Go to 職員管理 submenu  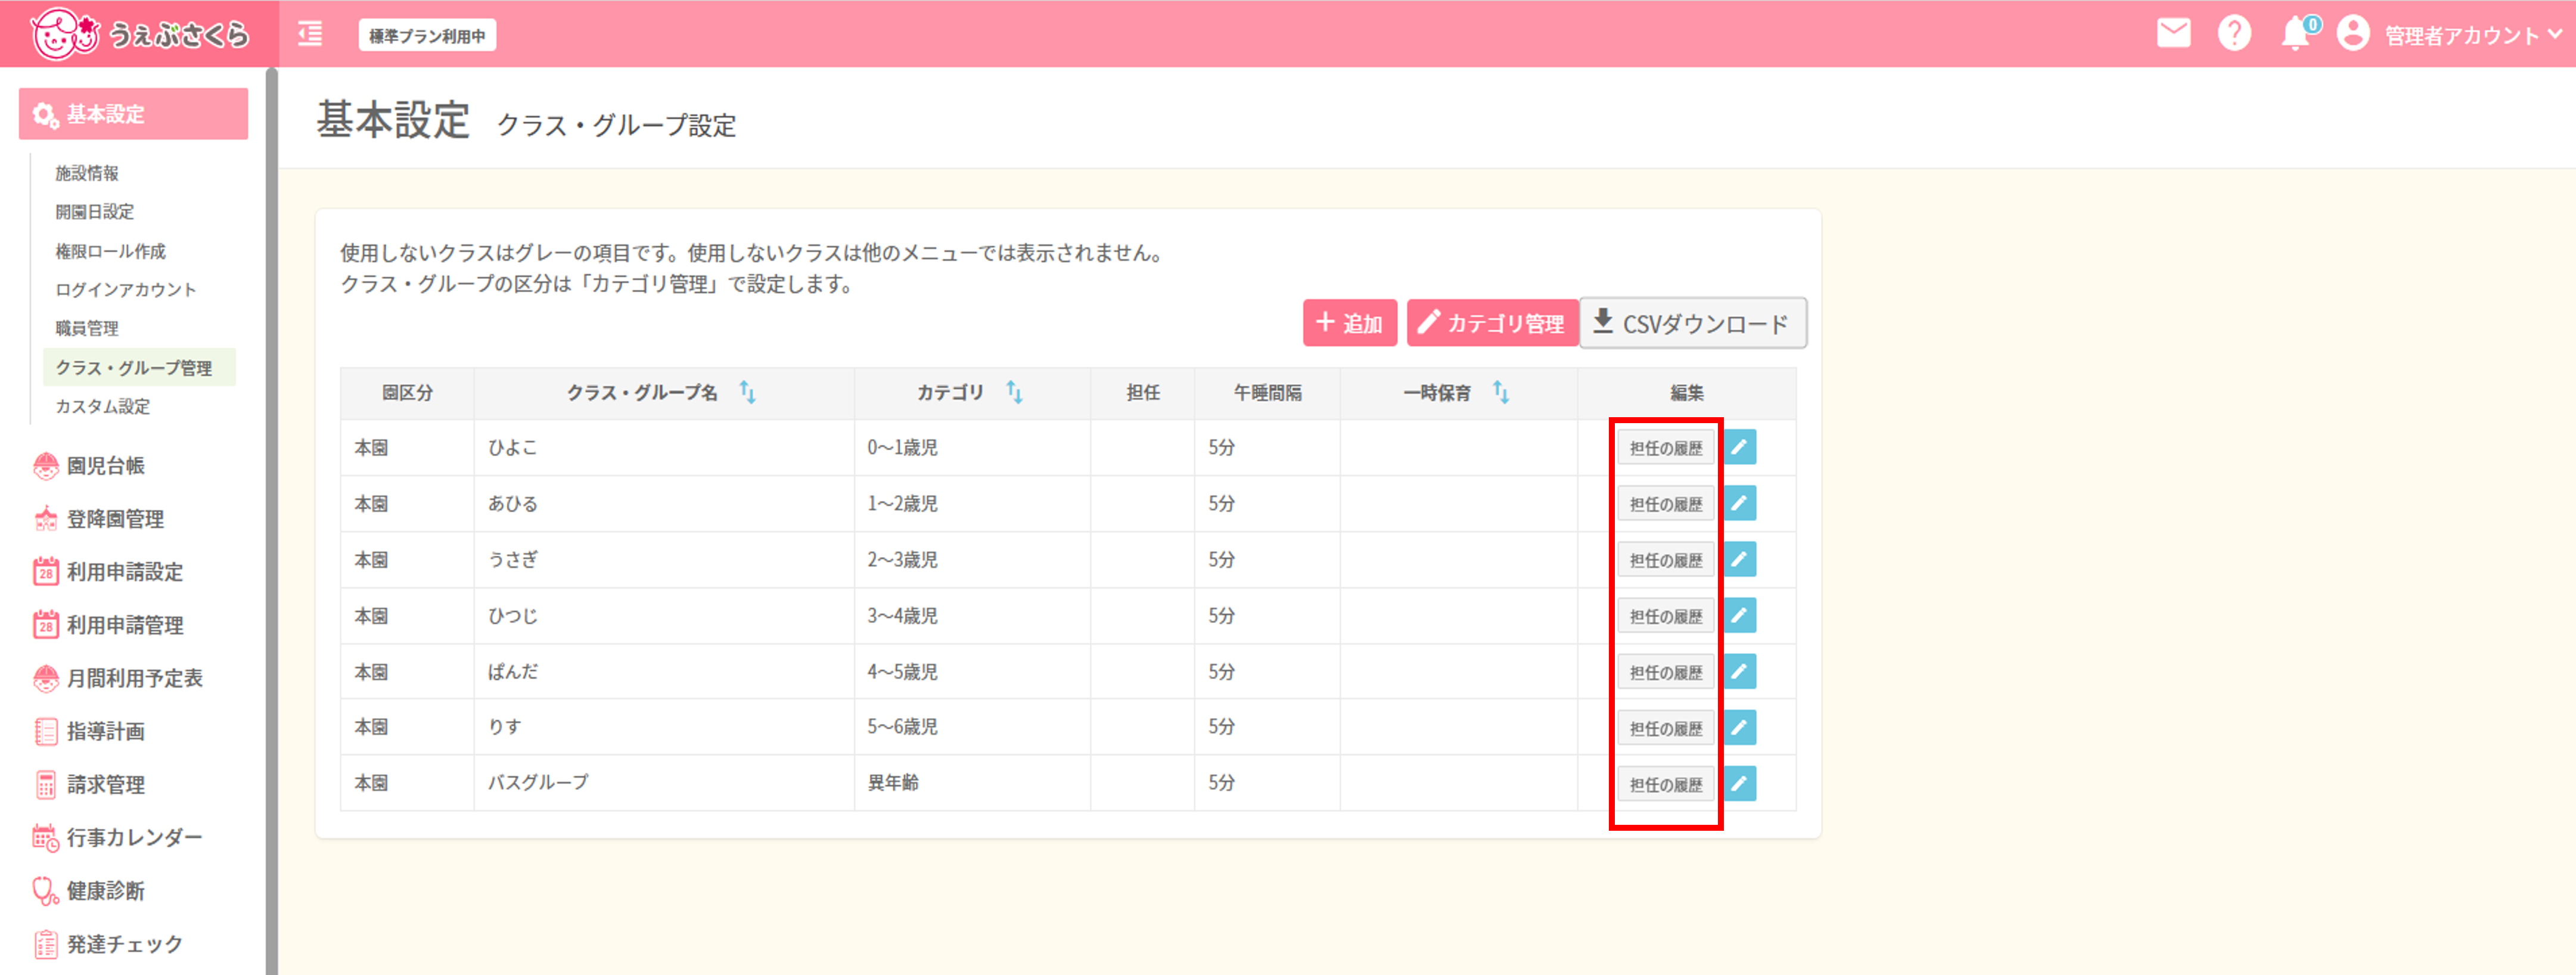[x=87, y=328]
